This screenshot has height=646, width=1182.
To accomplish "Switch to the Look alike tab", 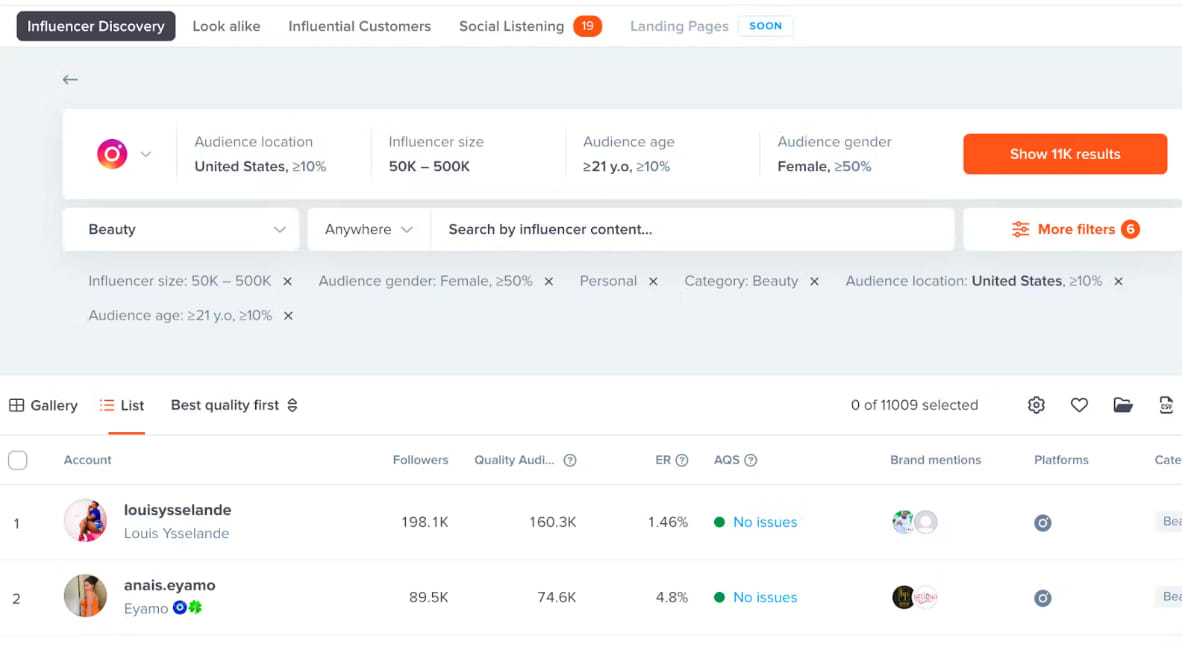I will coord(226,26).
